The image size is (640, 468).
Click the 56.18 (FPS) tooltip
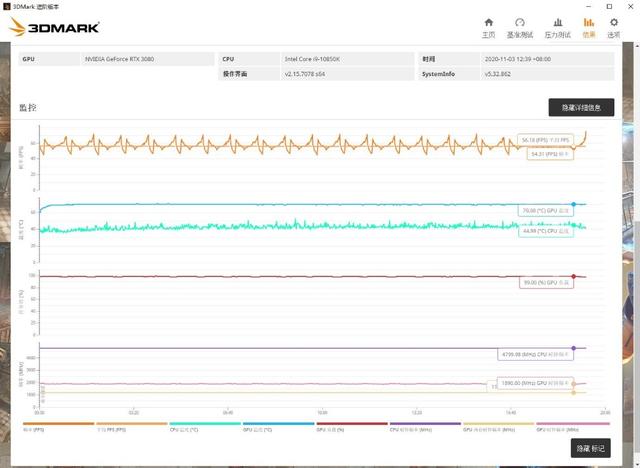click(x=545, y=140)
